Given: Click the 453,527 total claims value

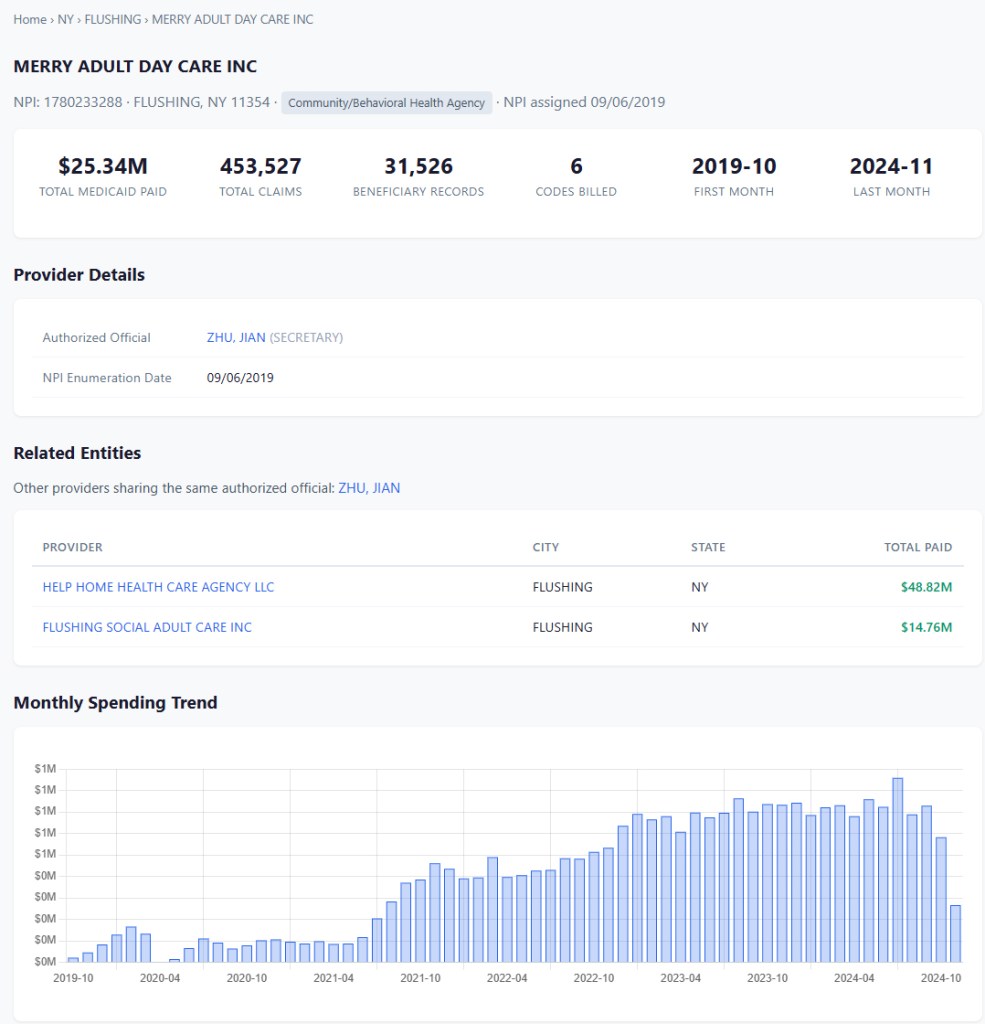Looking at the screenshot, I should 261,166.
